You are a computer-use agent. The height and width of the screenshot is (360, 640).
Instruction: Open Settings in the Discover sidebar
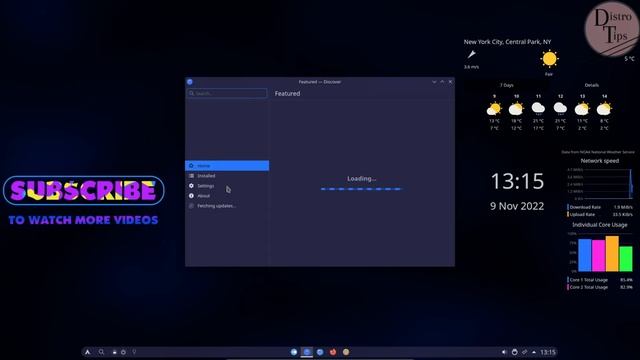coord(227,186)
